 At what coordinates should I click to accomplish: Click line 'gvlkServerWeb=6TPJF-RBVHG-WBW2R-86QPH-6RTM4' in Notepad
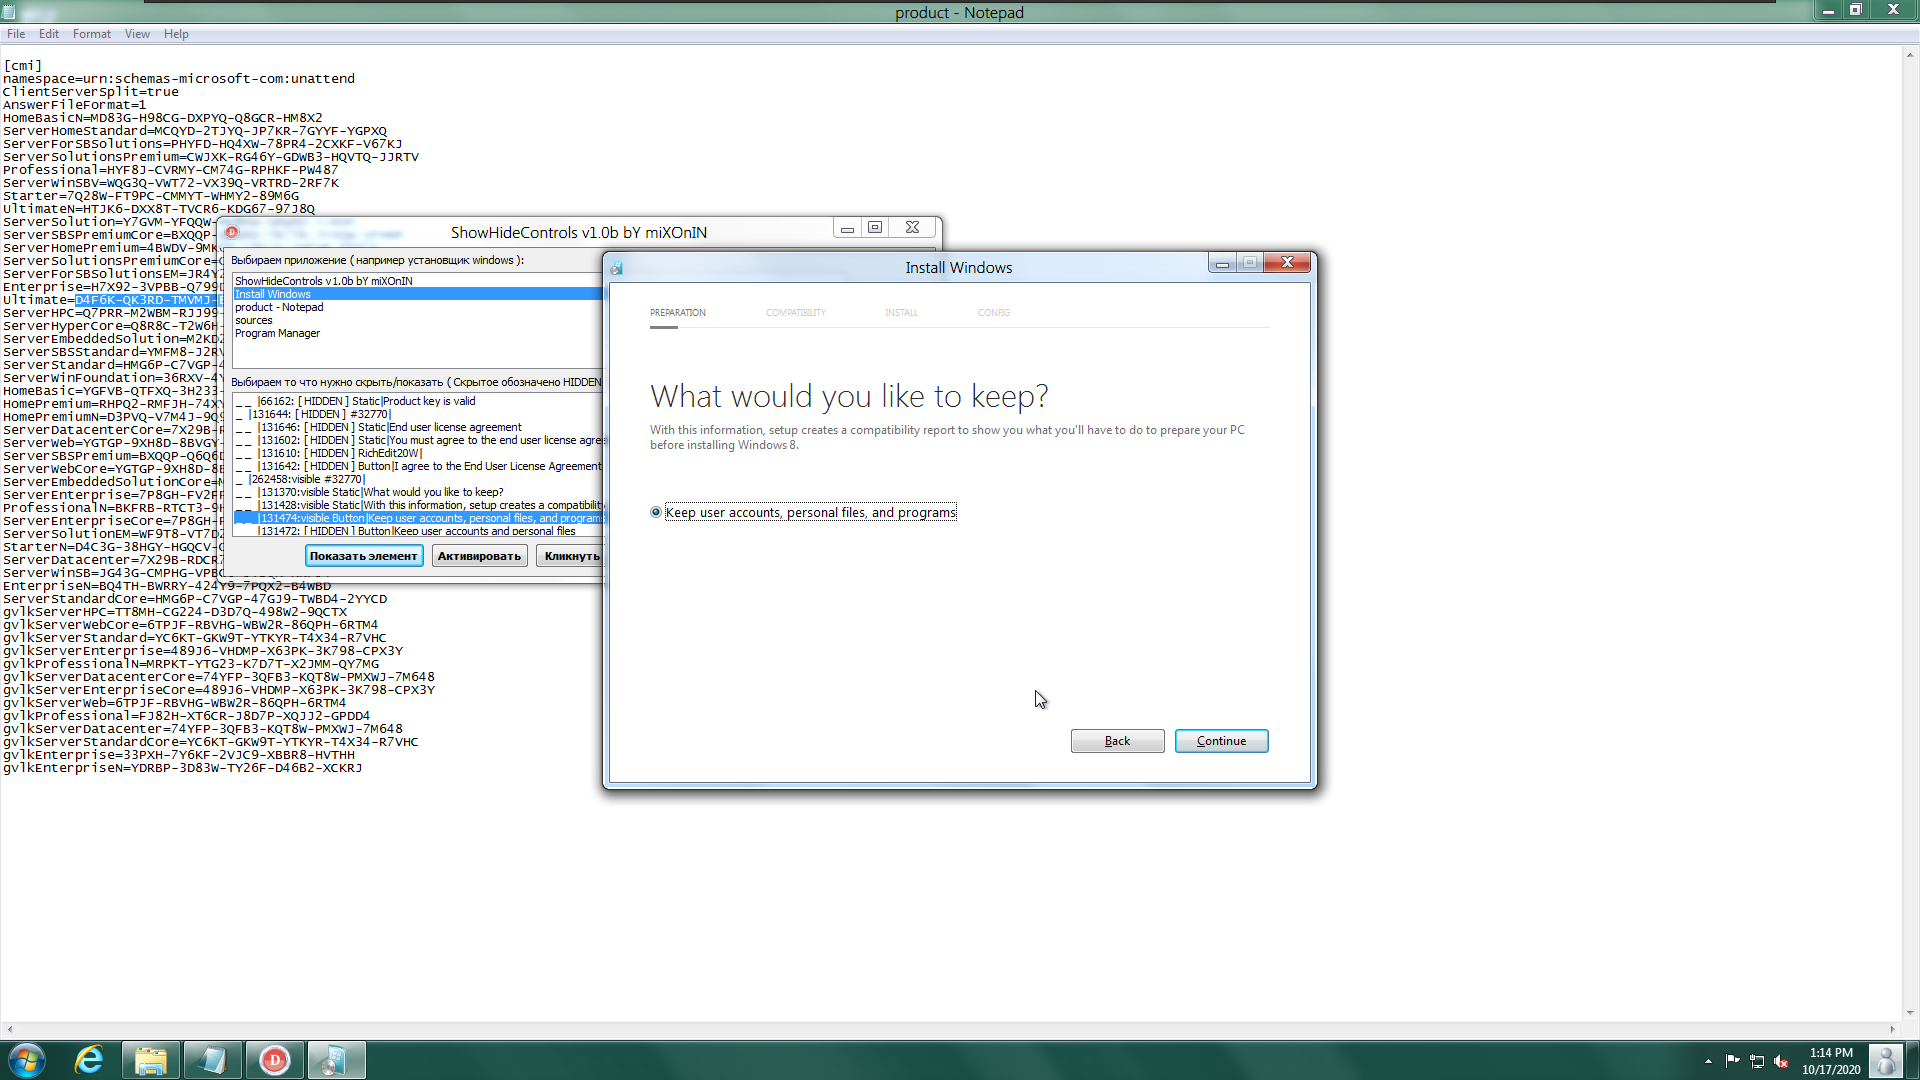click(x=174, y=703)
